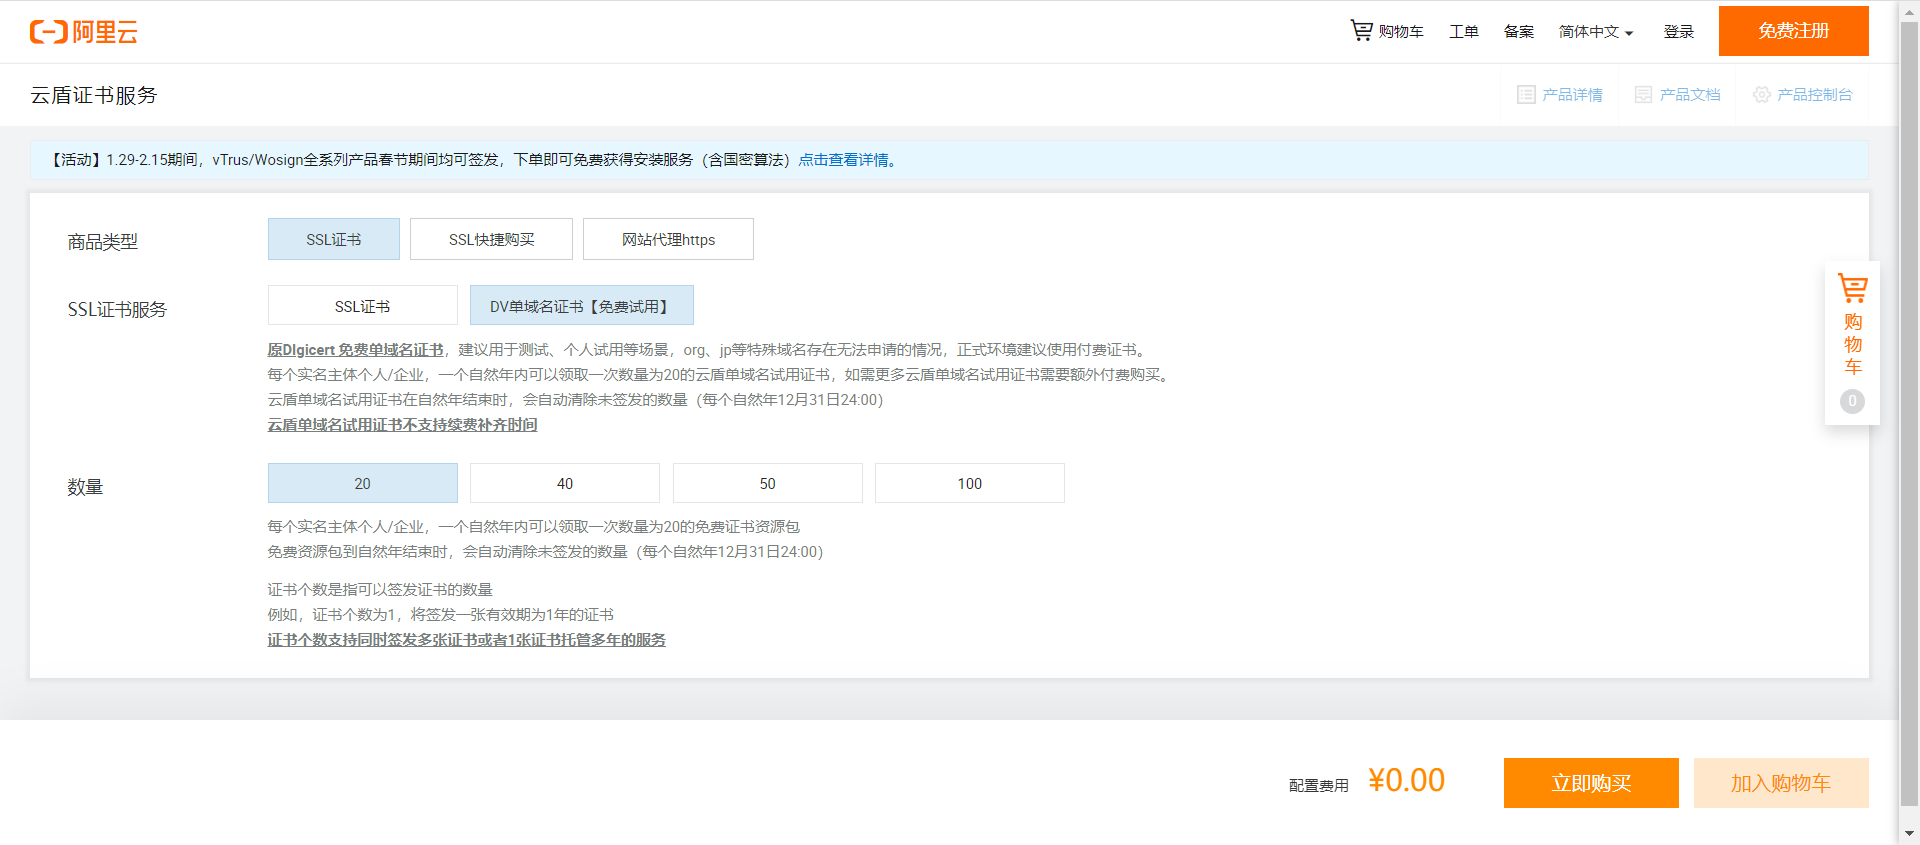
Task: Select the SSL证书 service option
Action: tap(363, 305)
